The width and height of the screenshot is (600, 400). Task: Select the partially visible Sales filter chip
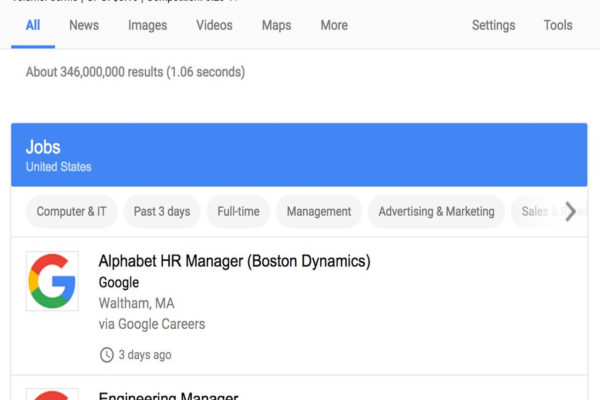535,211
